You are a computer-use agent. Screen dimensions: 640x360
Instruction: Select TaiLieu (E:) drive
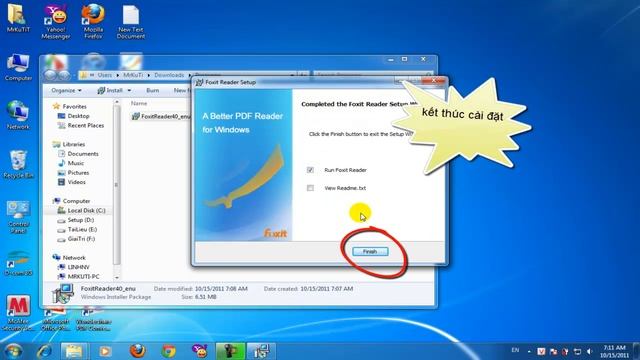coord(82,229)
